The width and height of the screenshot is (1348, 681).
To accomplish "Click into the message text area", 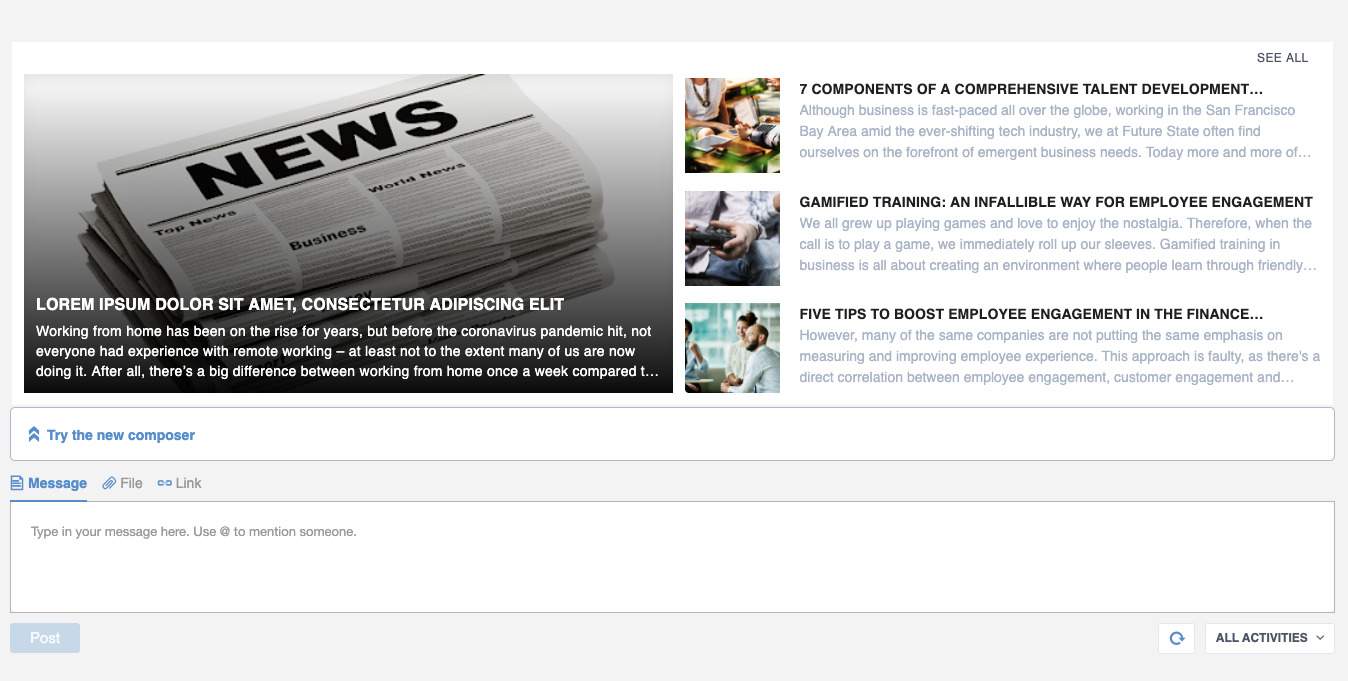I will click(672, 557).
